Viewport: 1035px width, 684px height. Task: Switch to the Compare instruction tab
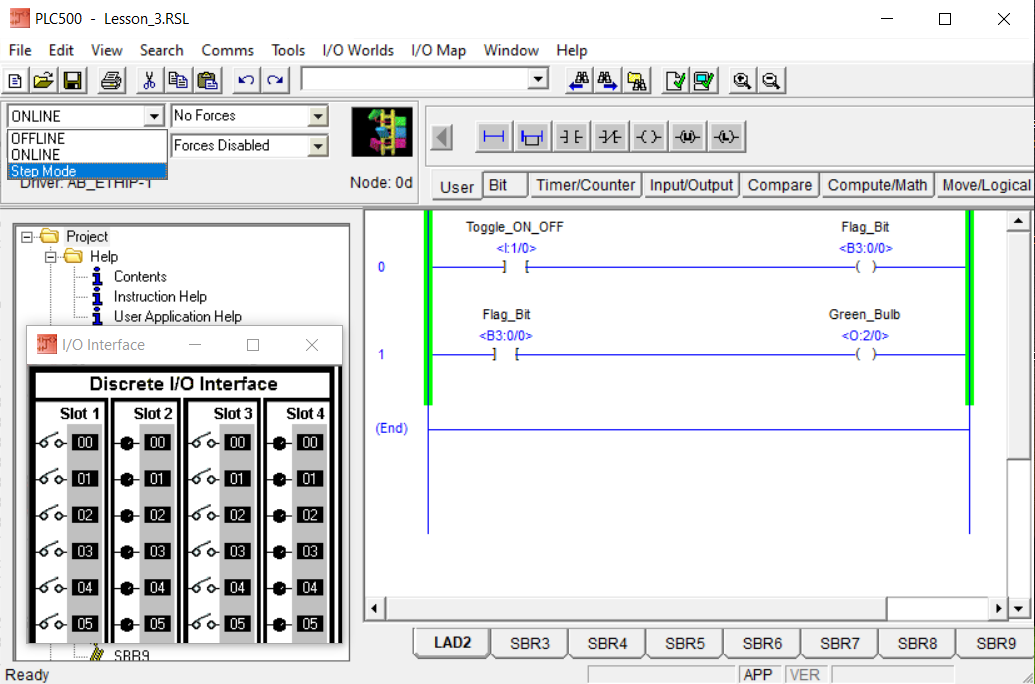point(780,185)
